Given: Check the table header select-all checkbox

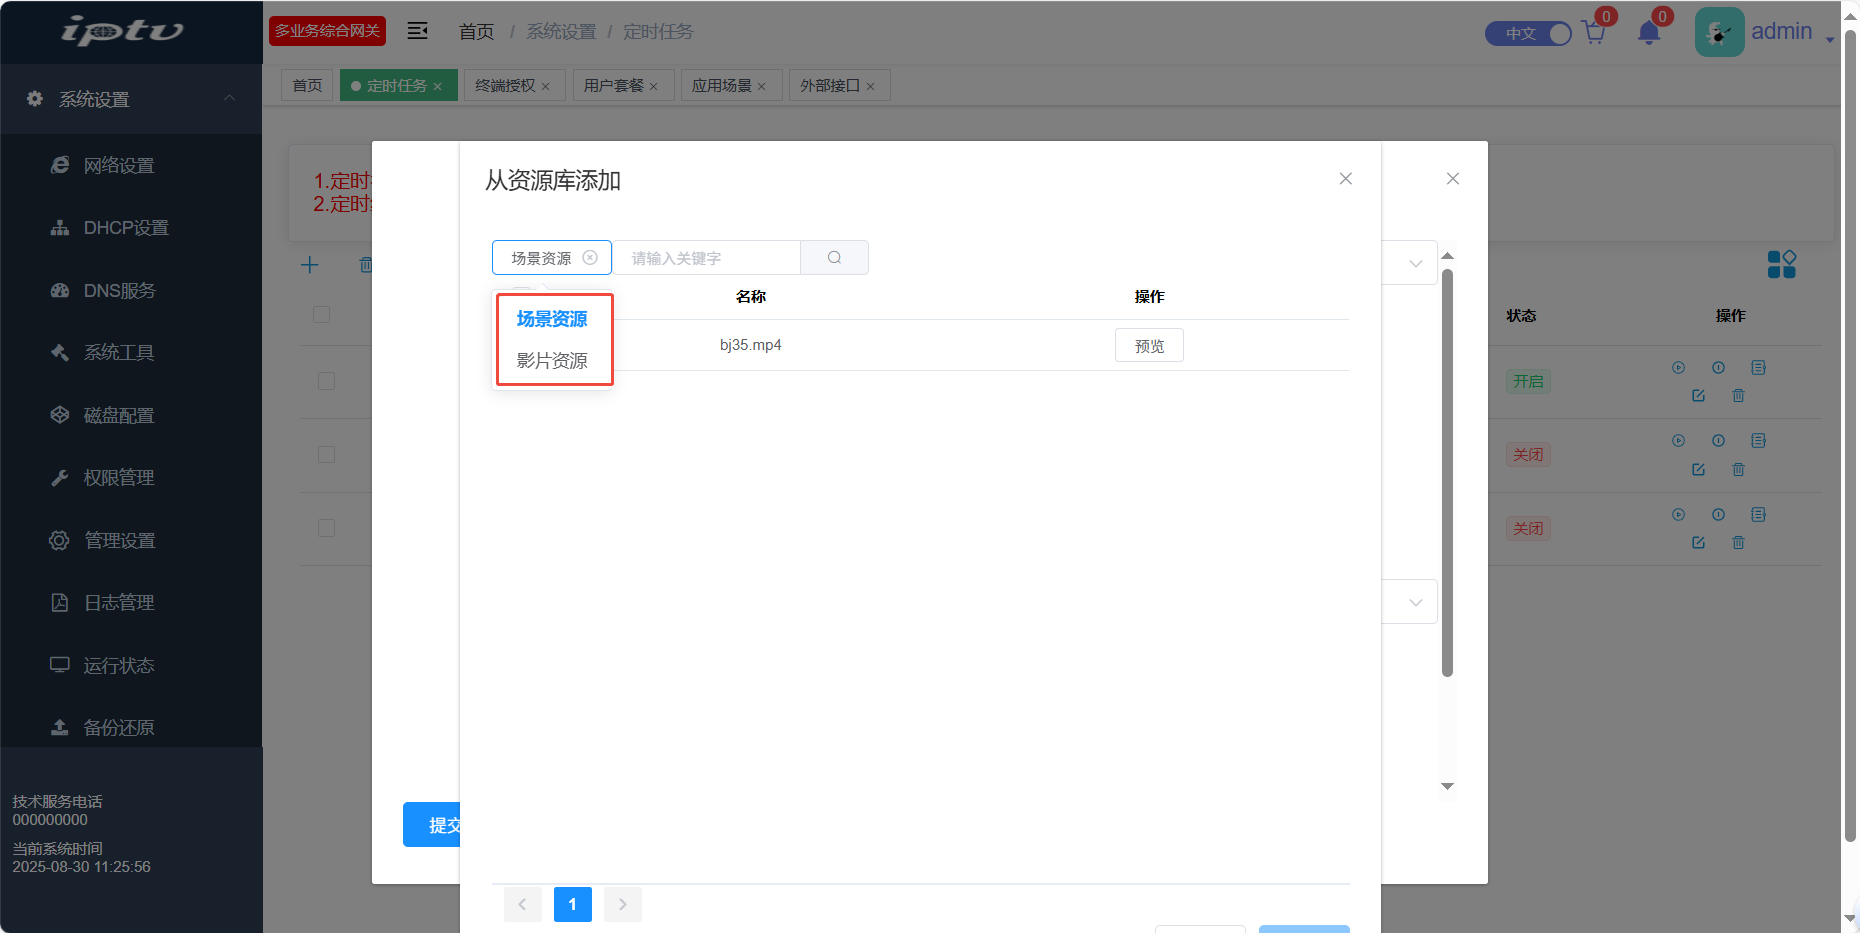Looking at the screenshot, I should (322, 314).
